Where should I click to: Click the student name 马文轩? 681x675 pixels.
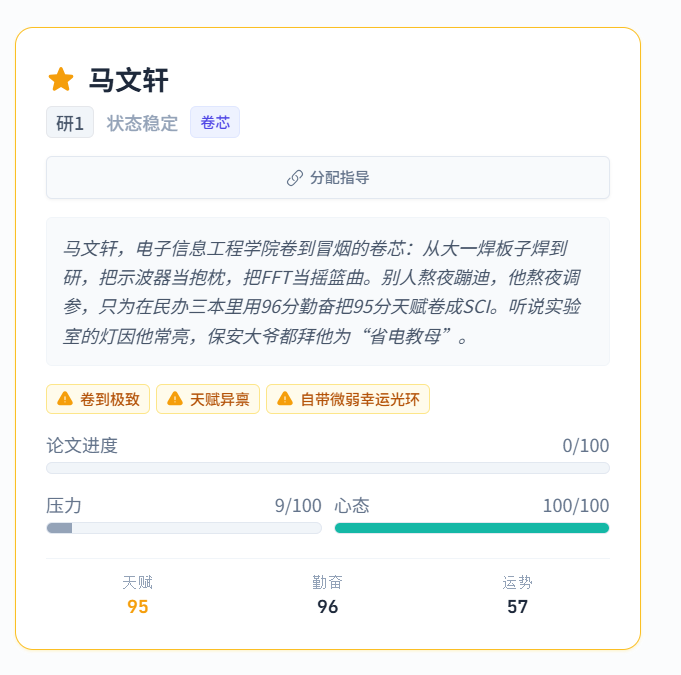coord(129,79)
